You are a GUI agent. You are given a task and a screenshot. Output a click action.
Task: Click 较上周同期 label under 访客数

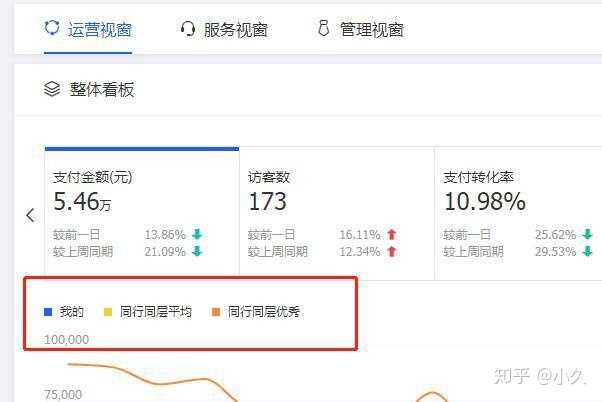[278, 251]
